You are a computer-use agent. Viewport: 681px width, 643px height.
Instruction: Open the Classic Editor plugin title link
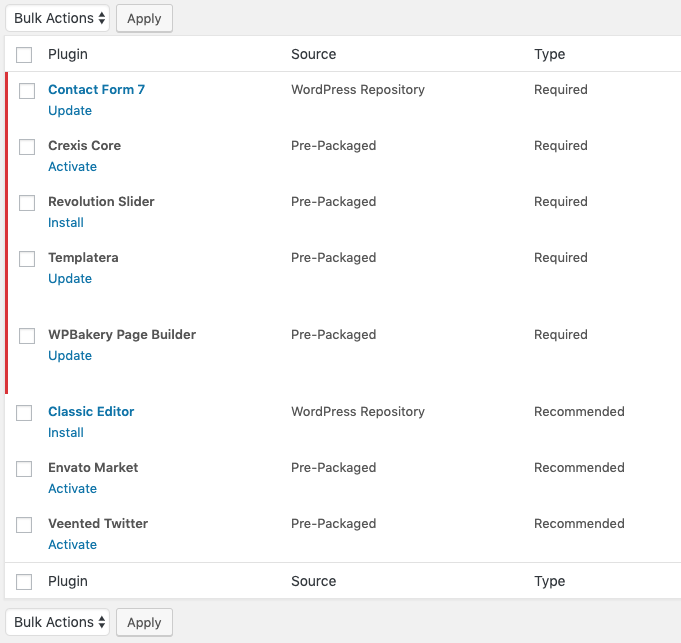(91, 411)
